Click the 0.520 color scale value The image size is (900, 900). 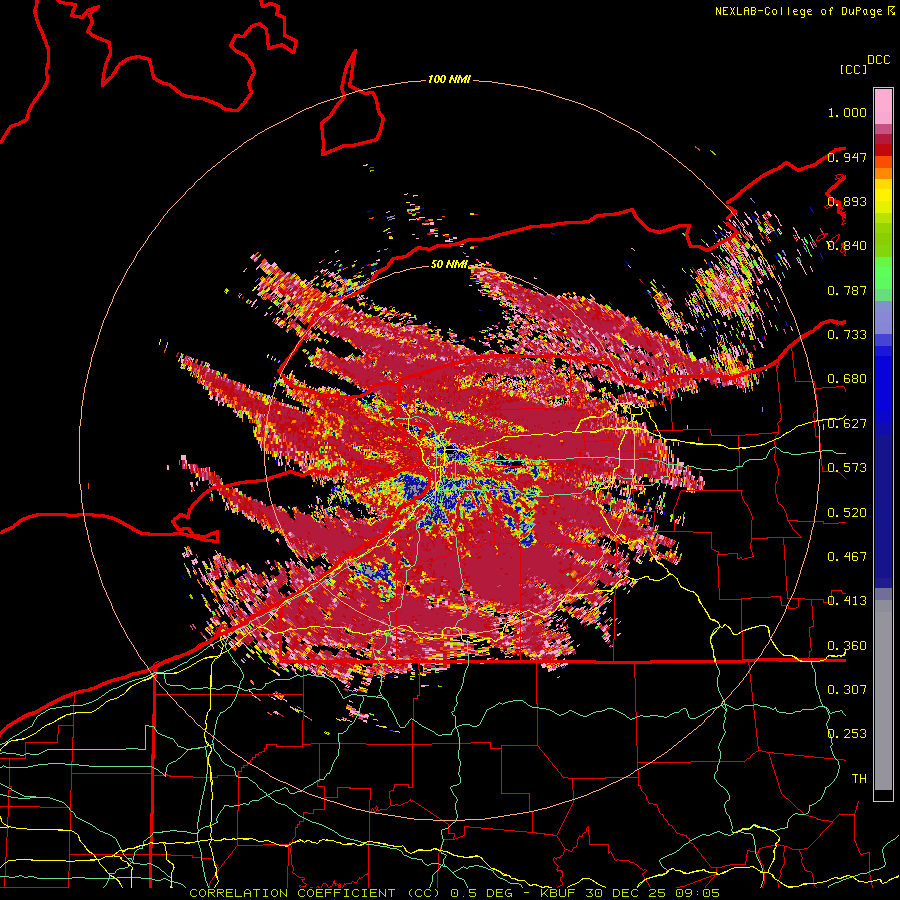(x=847, y=513)
